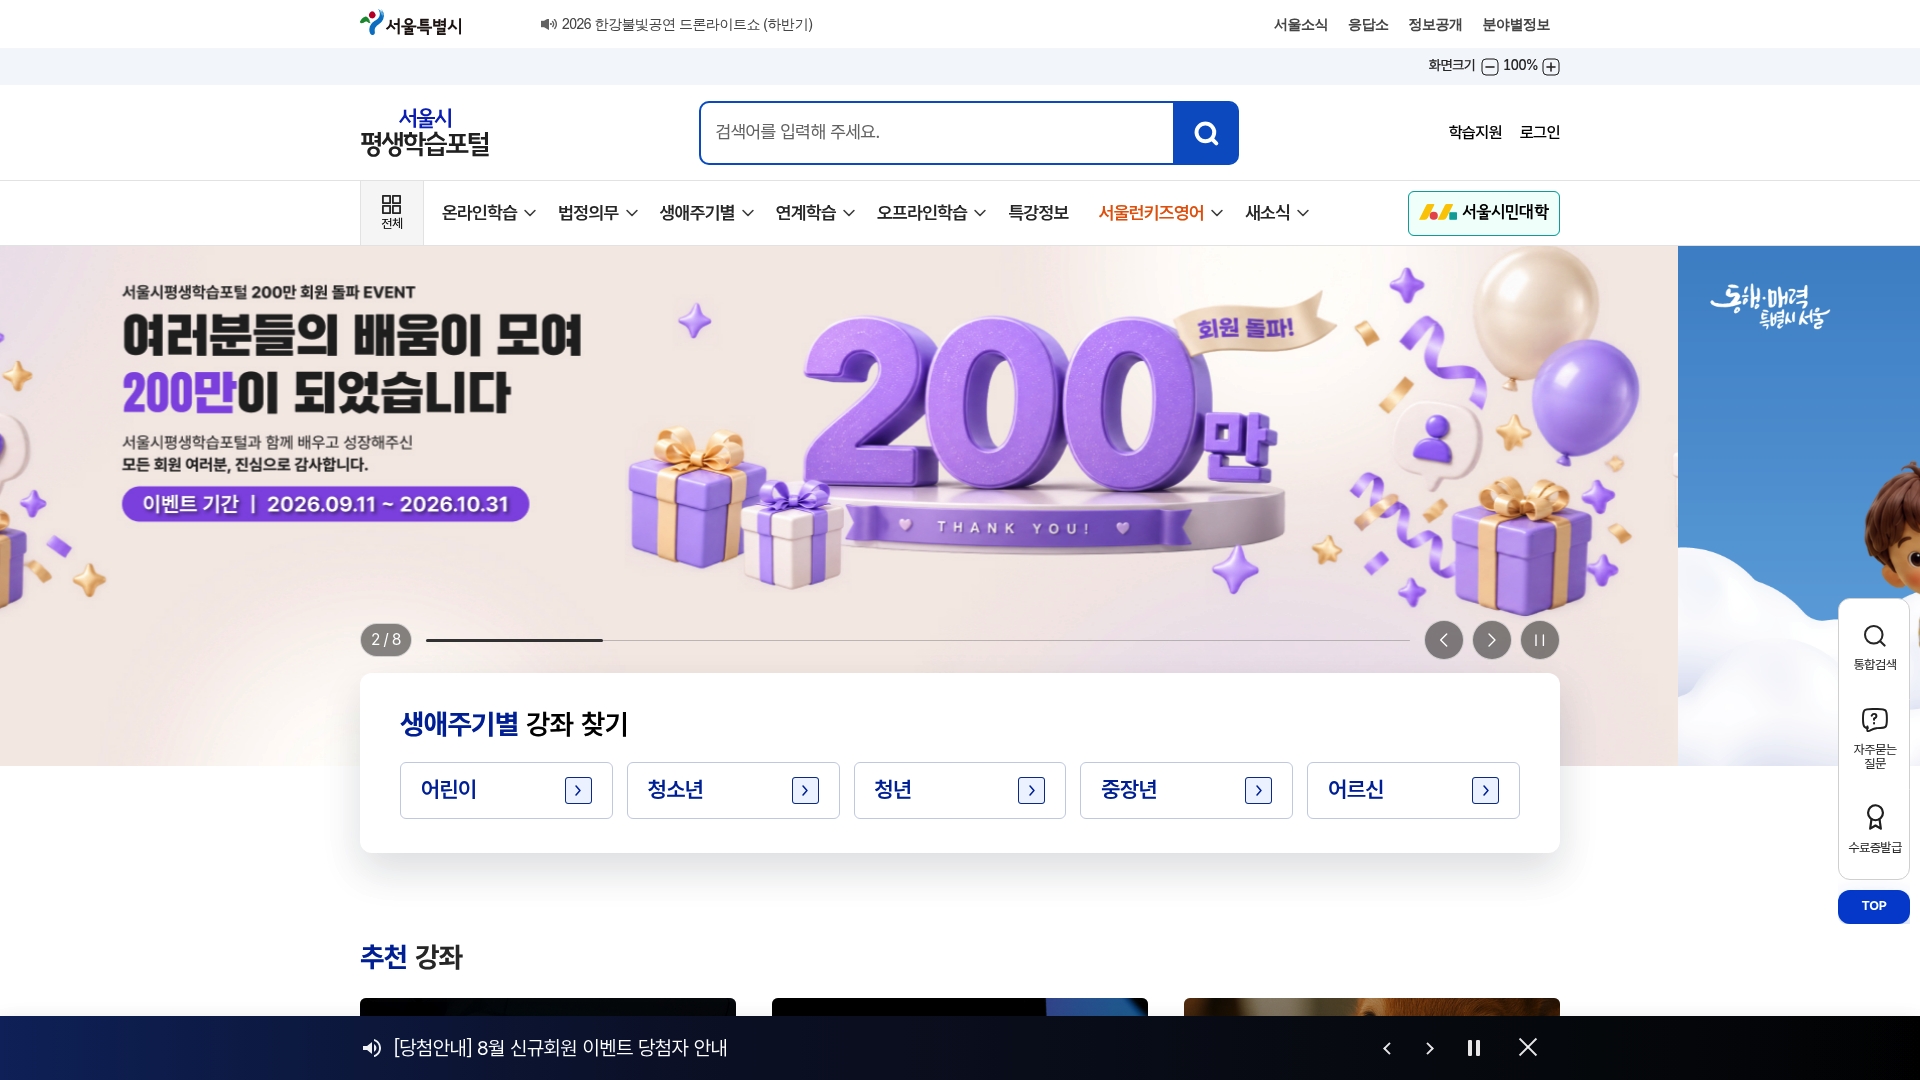Click the 100% screen size value
1920x1080 pixels.
click(x=1520, y=66)
